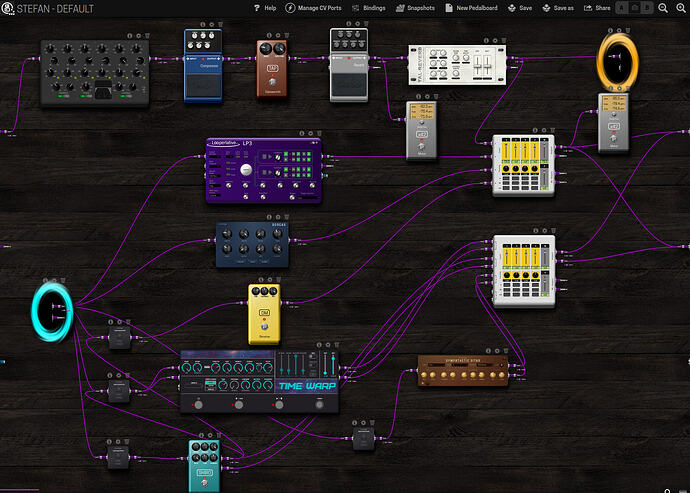Delete Time Warp with its trash icon
This screenshot has height=493, width=690.
(x=337, y=345)
